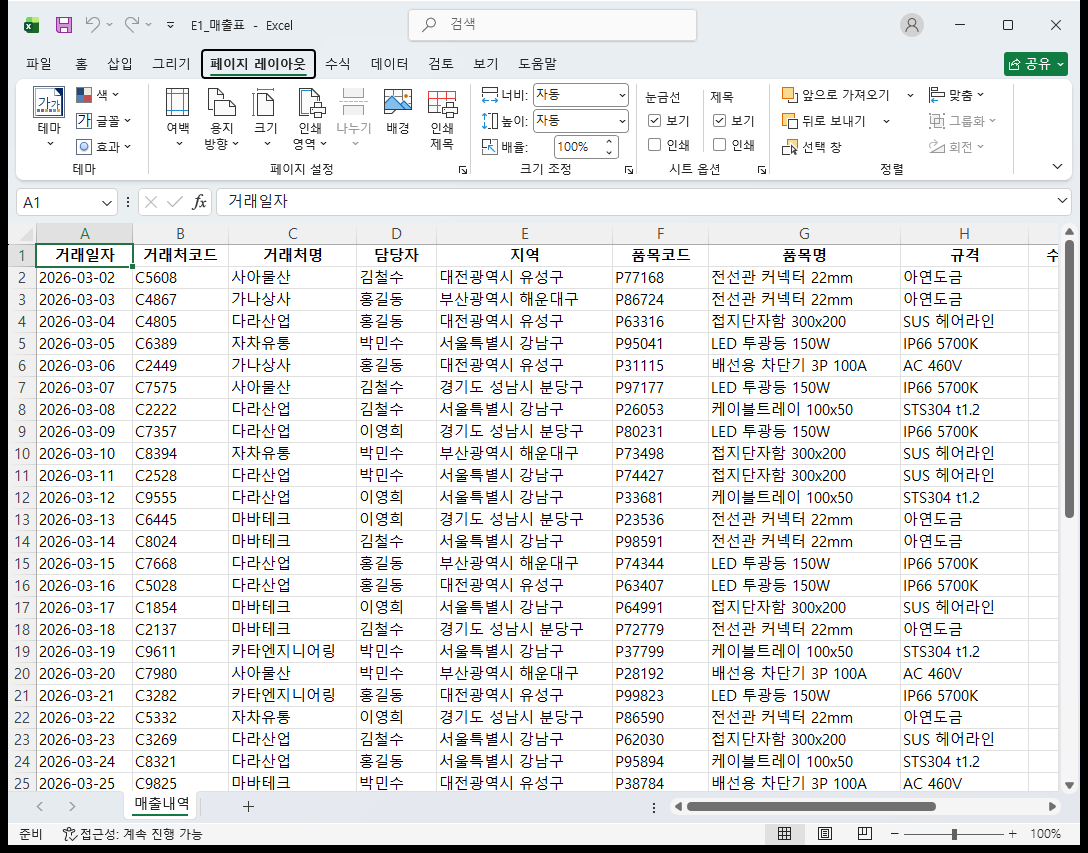
Task: Click the zoom out minus icon
Action: click(894, 834)
